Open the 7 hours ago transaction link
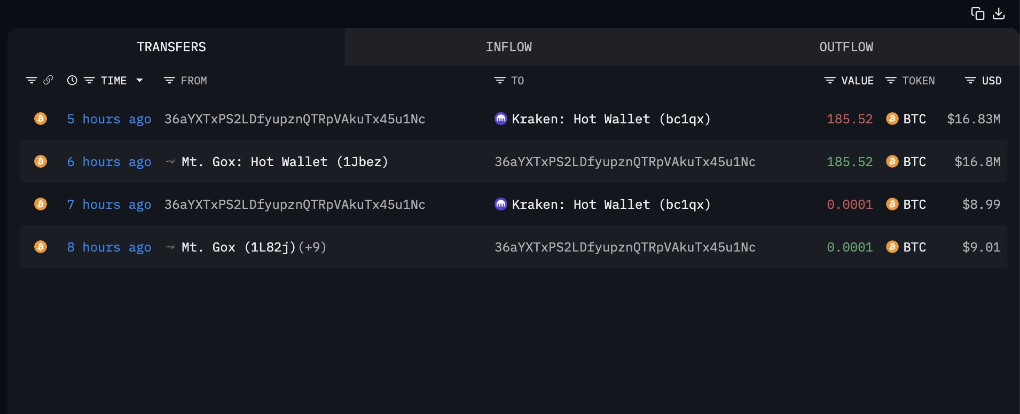The image size is (1020, 414). tap(109, 205)
